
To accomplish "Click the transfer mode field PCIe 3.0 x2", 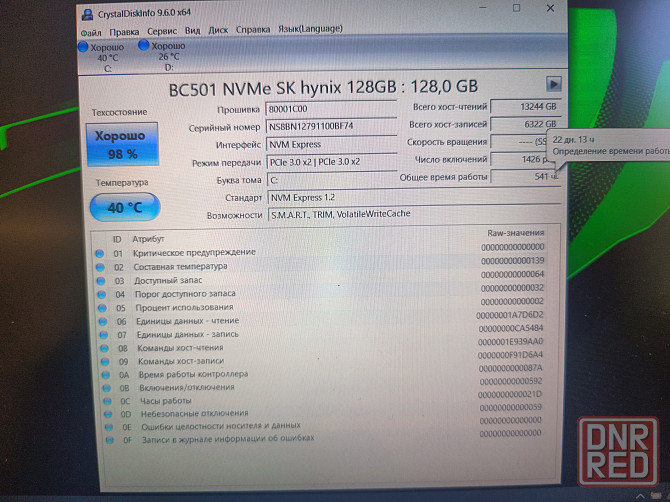I will [x=332, y=162].
